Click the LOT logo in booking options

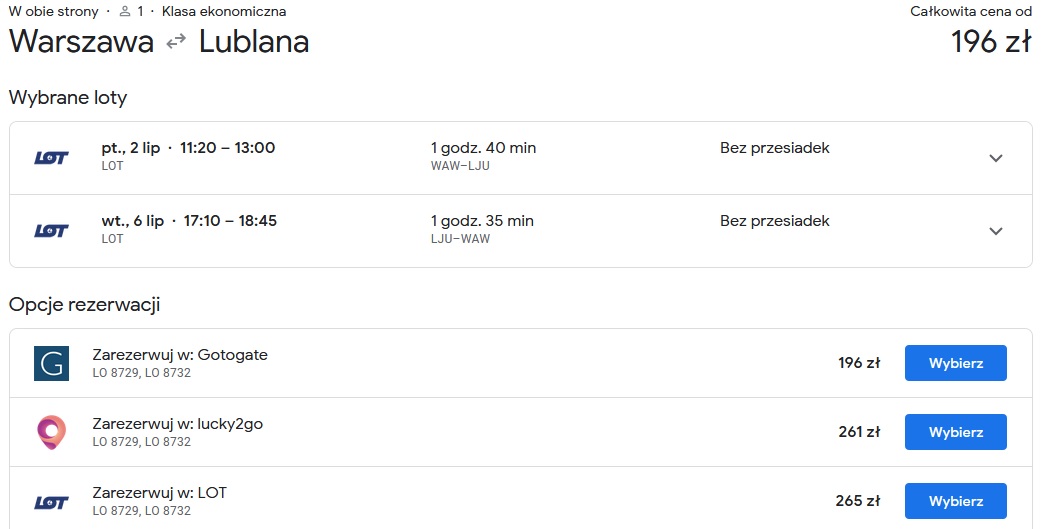pyautogui.click(x=52, y=502)
